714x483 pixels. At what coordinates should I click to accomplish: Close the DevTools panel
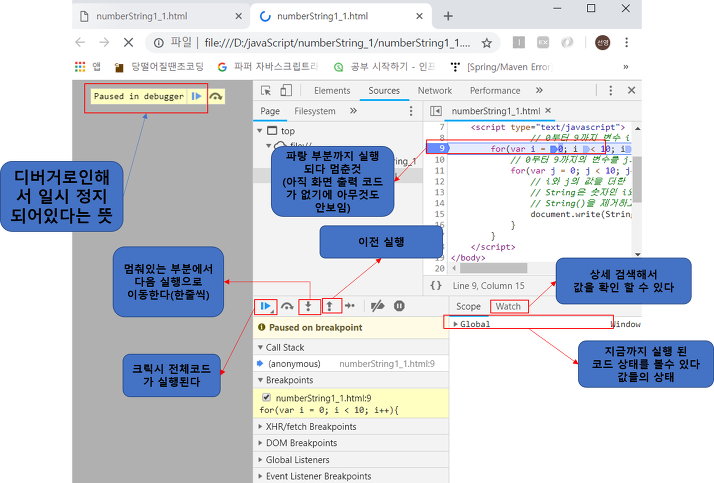(631, 90)
